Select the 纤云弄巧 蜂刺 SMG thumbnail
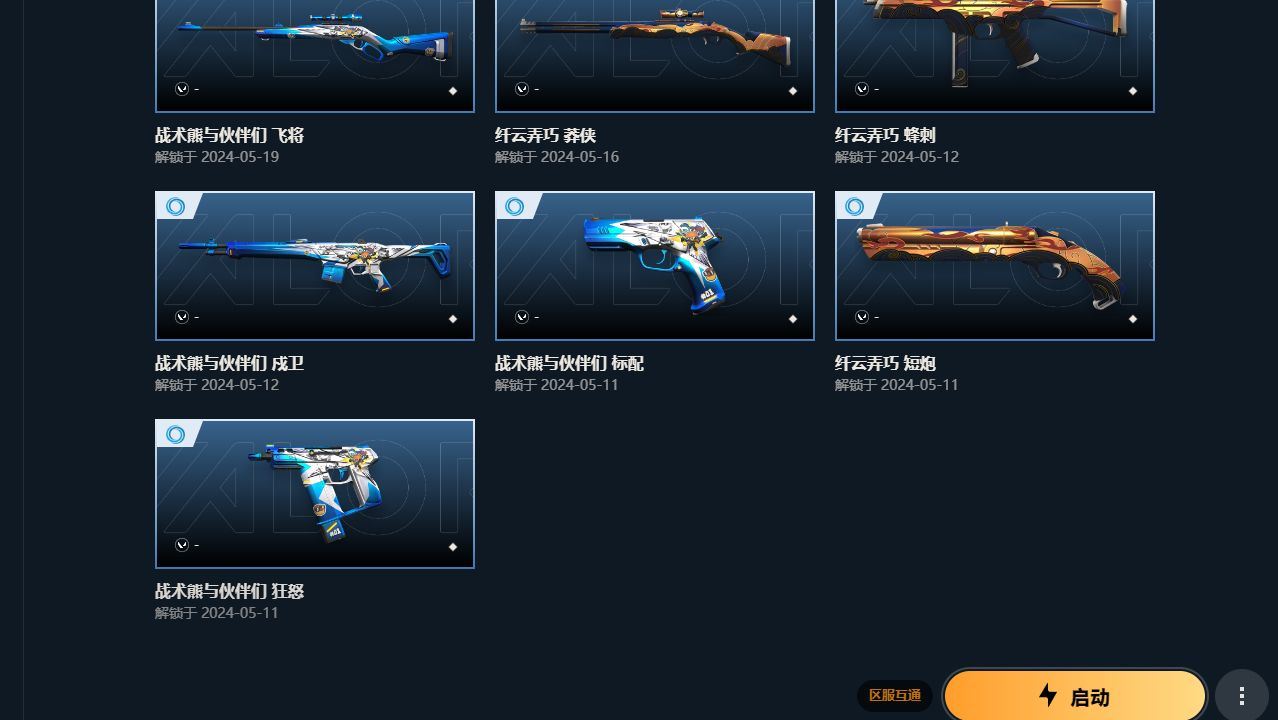 995,56
